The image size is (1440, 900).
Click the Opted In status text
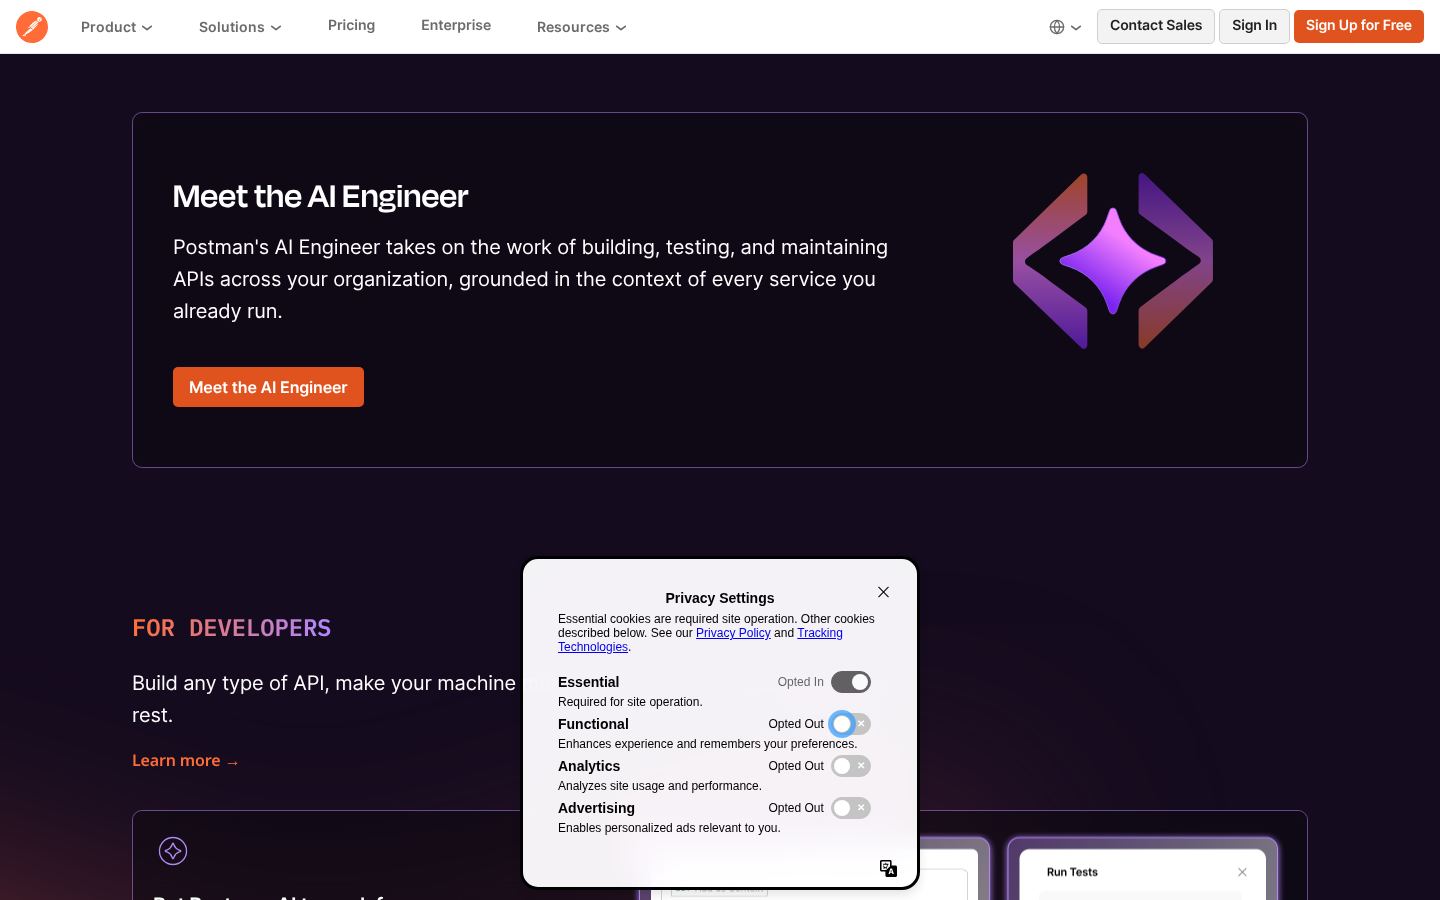(801, 682)
